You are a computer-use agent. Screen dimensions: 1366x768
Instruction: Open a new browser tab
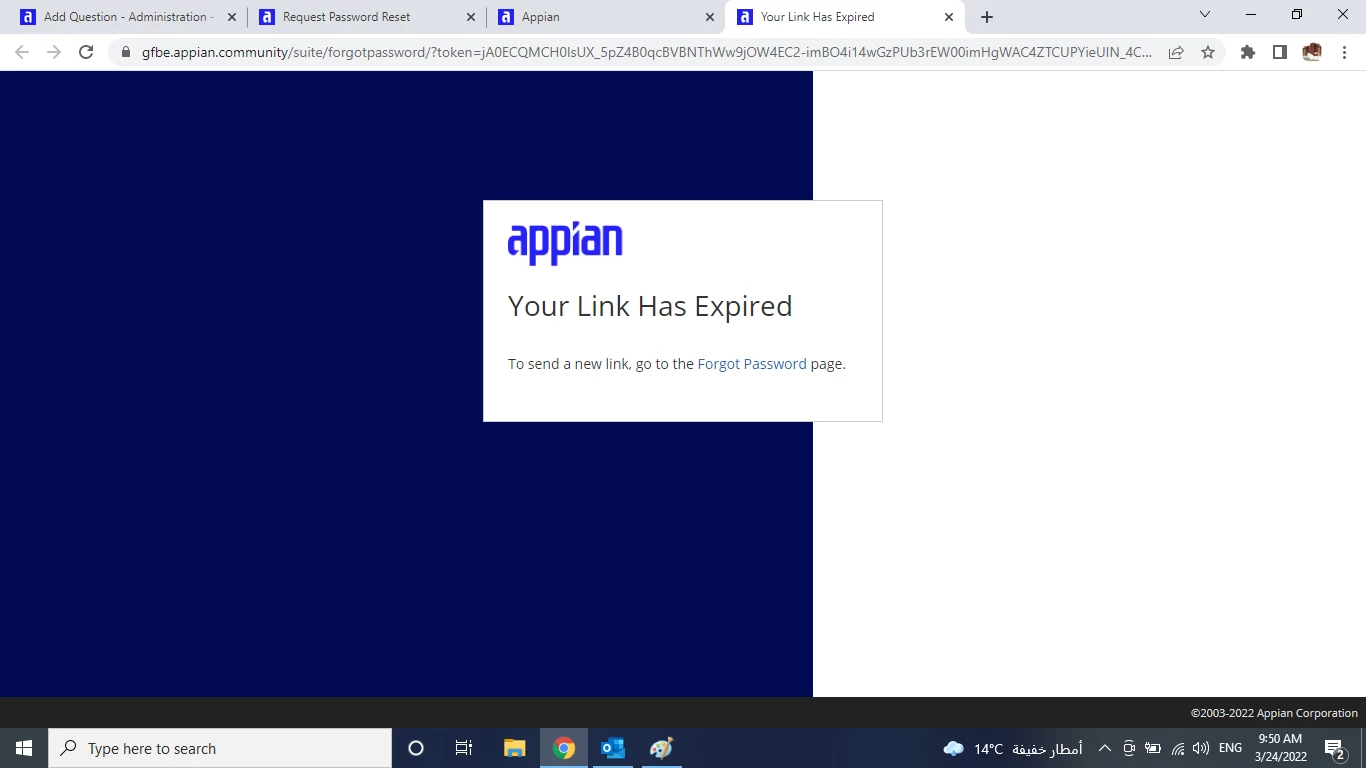click(x=987, y=17)
